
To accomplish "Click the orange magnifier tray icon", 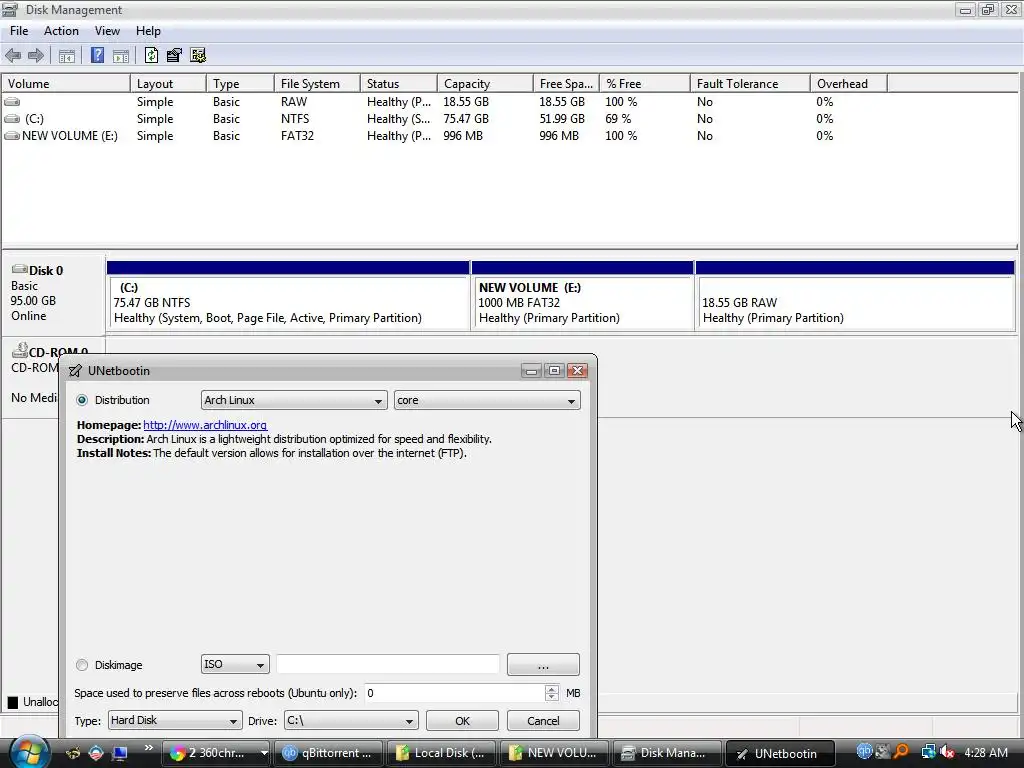I will coord(902,752).
